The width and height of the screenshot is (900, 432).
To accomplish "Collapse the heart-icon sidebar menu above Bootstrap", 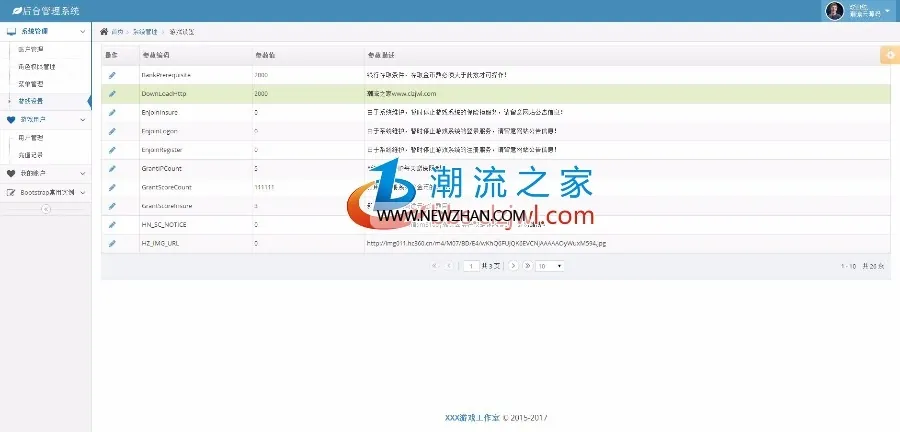I will click(x=45, y=173).
